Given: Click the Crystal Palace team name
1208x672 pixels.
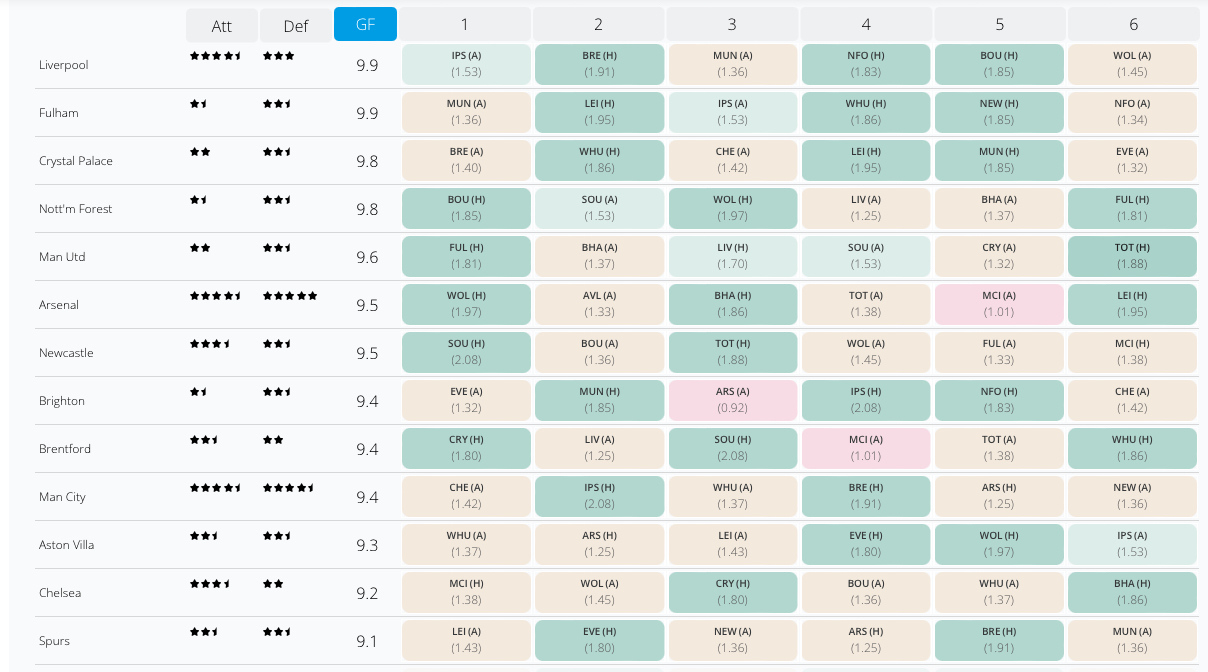Looking at the screenshot, I should [x=76, y=161].
